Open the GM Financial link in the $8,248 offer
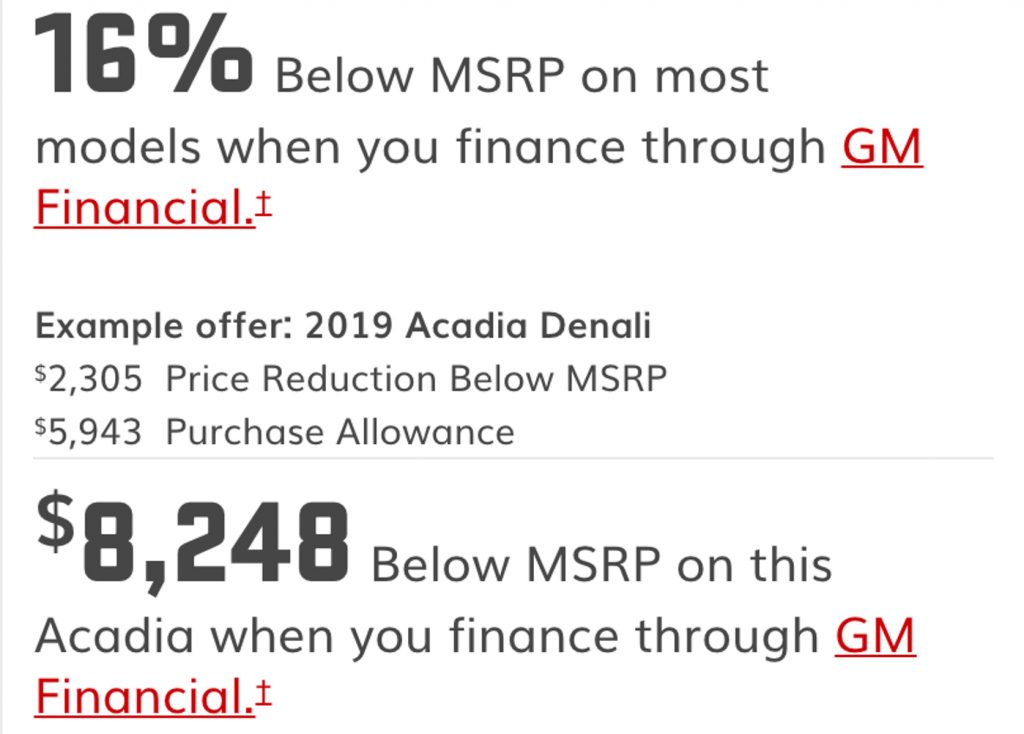The width and height of the screenshot is (1024, 734). pos(145,695)
